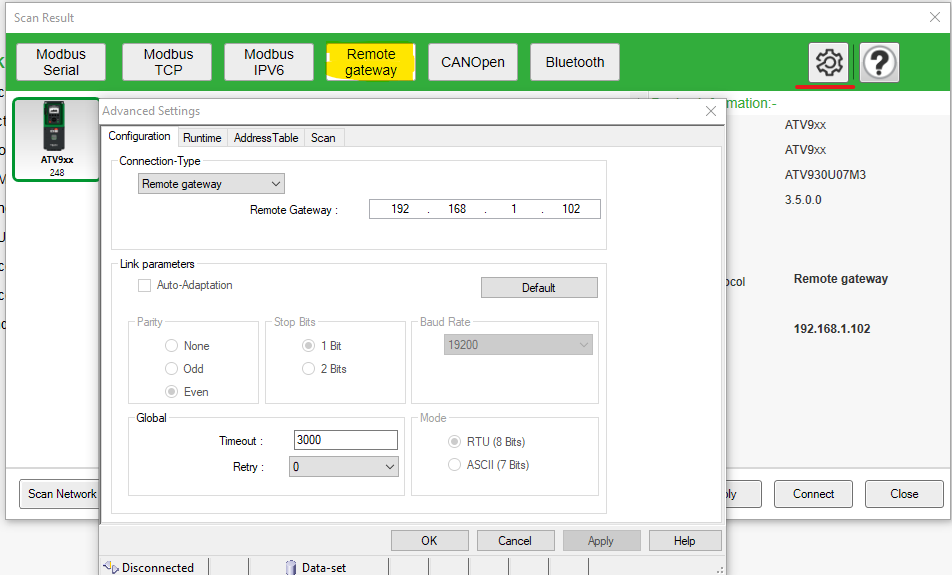Viewport: 952px width, 575px height.
Task: Select the Modbus Serial scan option
Action: point(61,62)
